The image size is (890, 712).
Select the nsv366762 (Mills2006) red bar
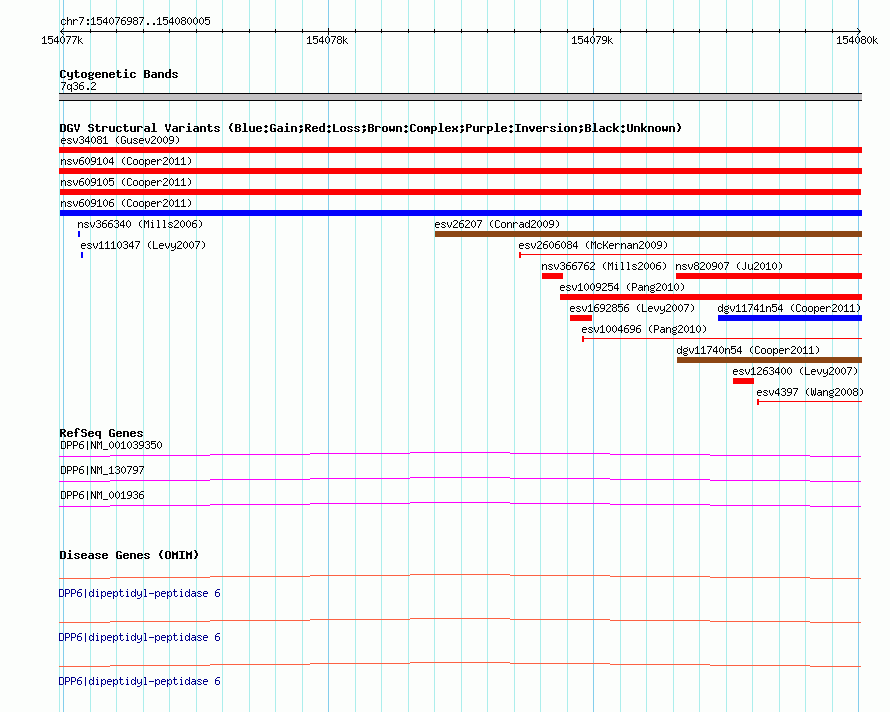(x=552, y=276)
